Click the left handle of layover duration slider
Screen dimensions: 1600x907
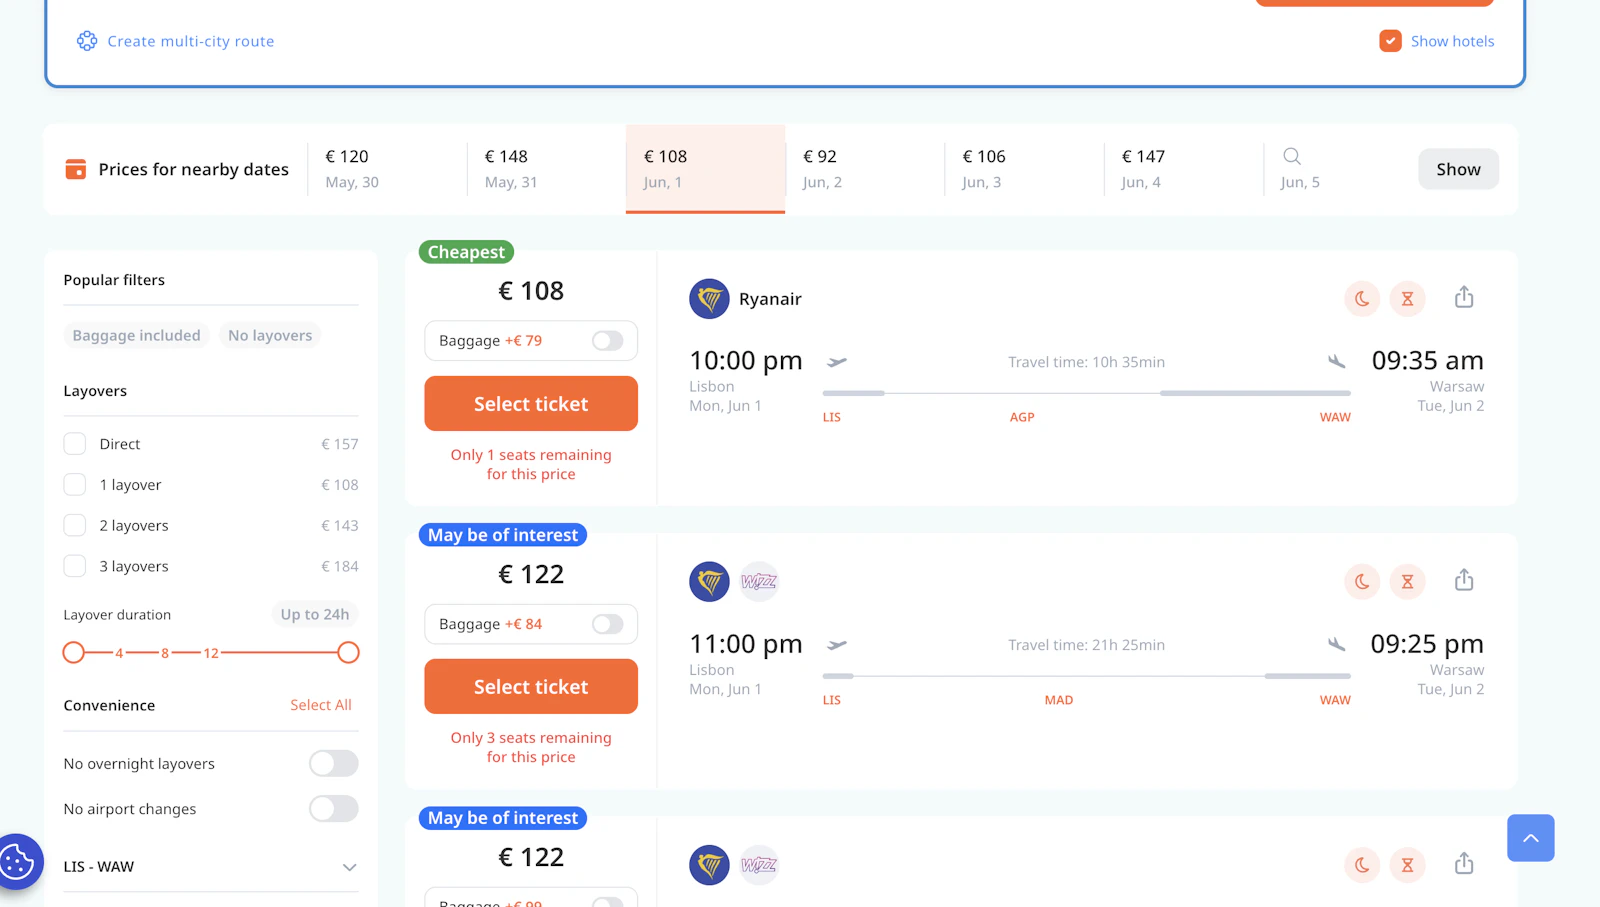73,653
